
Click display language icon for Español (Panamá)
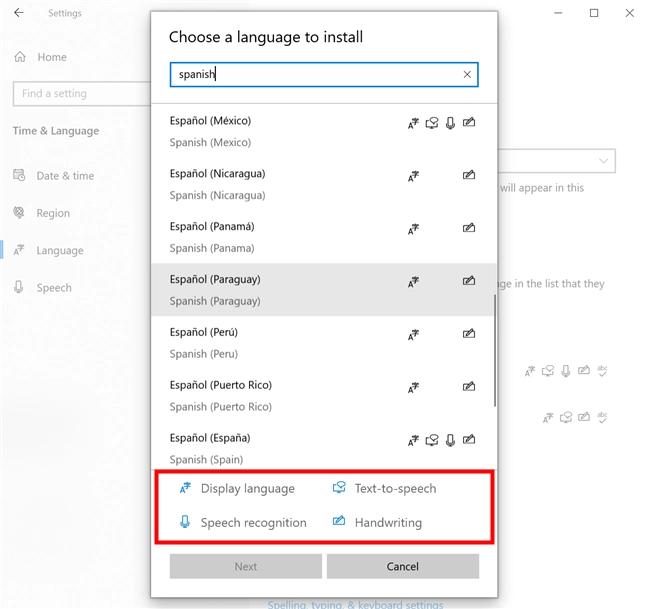tap(413, 228)
